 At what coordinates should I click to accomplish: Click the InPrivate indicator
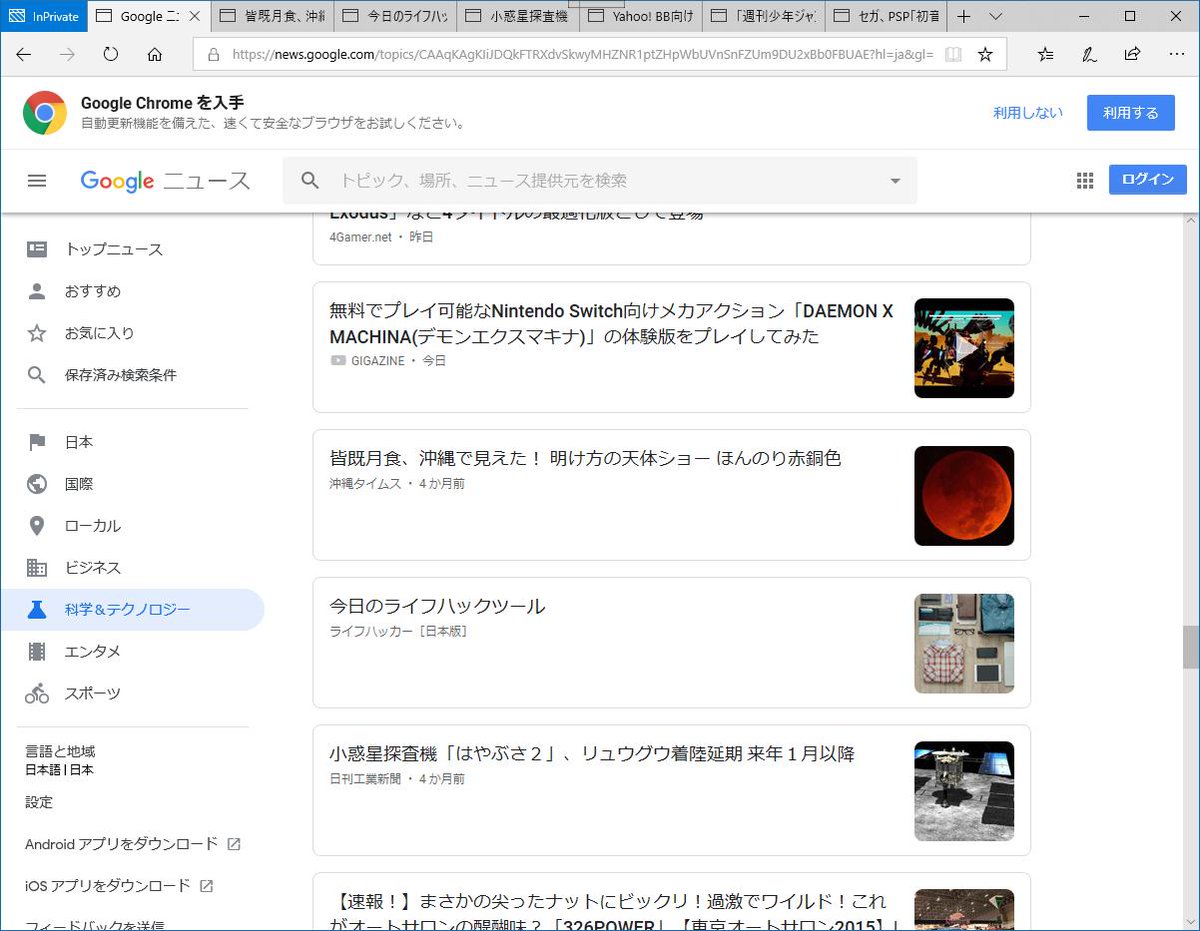coord(44,17)
